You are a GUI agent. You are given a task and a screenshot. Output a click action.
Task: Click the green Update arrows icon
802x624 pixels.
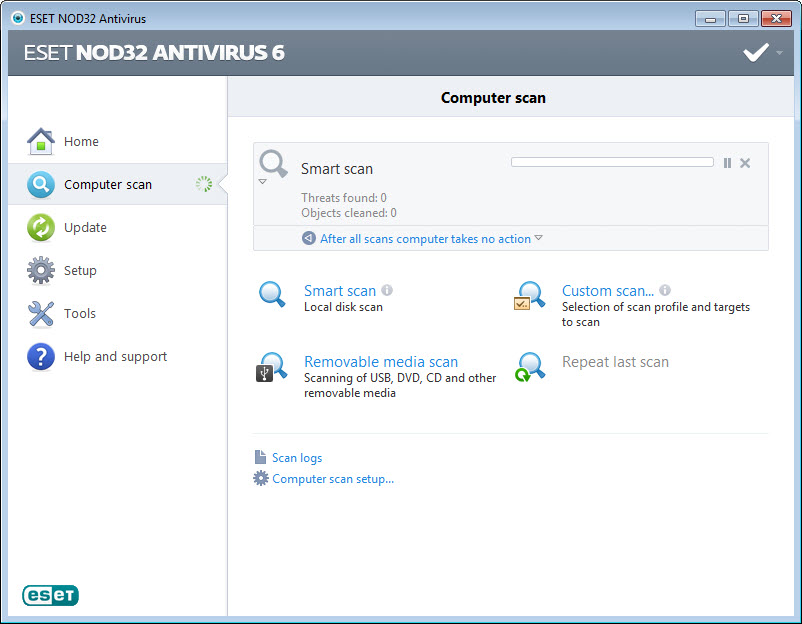click(41, 227)
